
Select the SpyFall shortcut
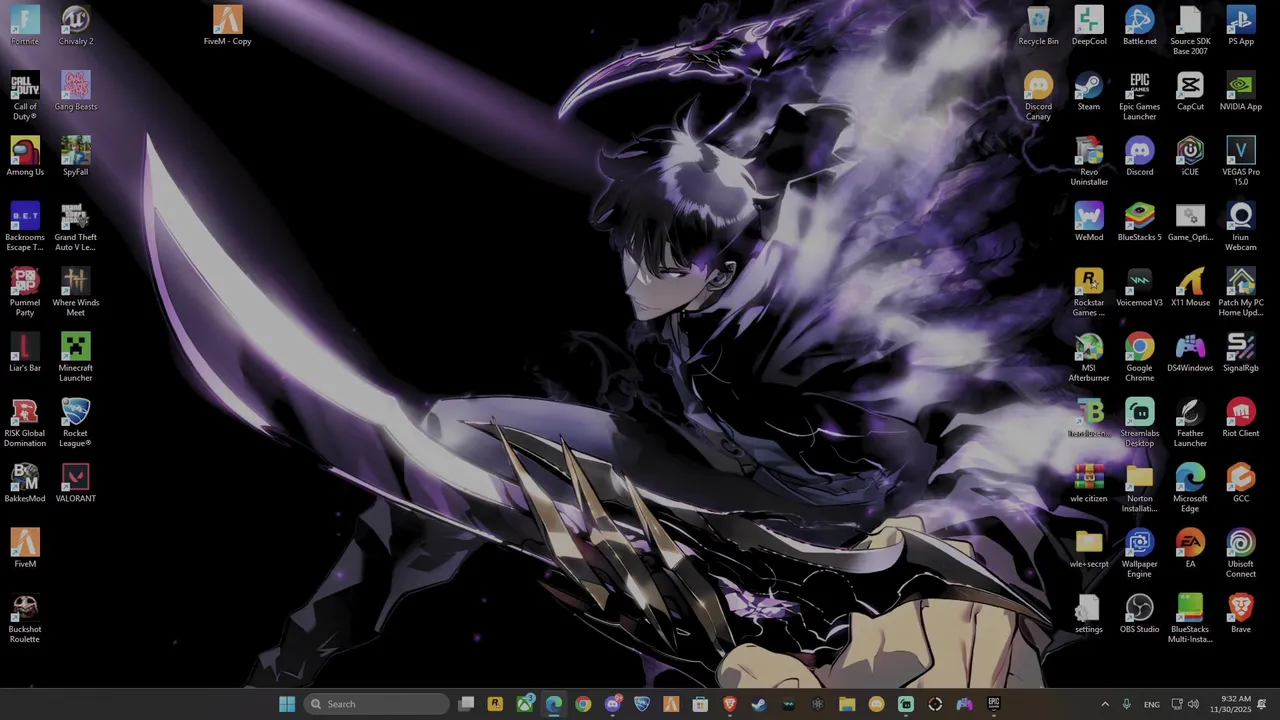(76, 156)
